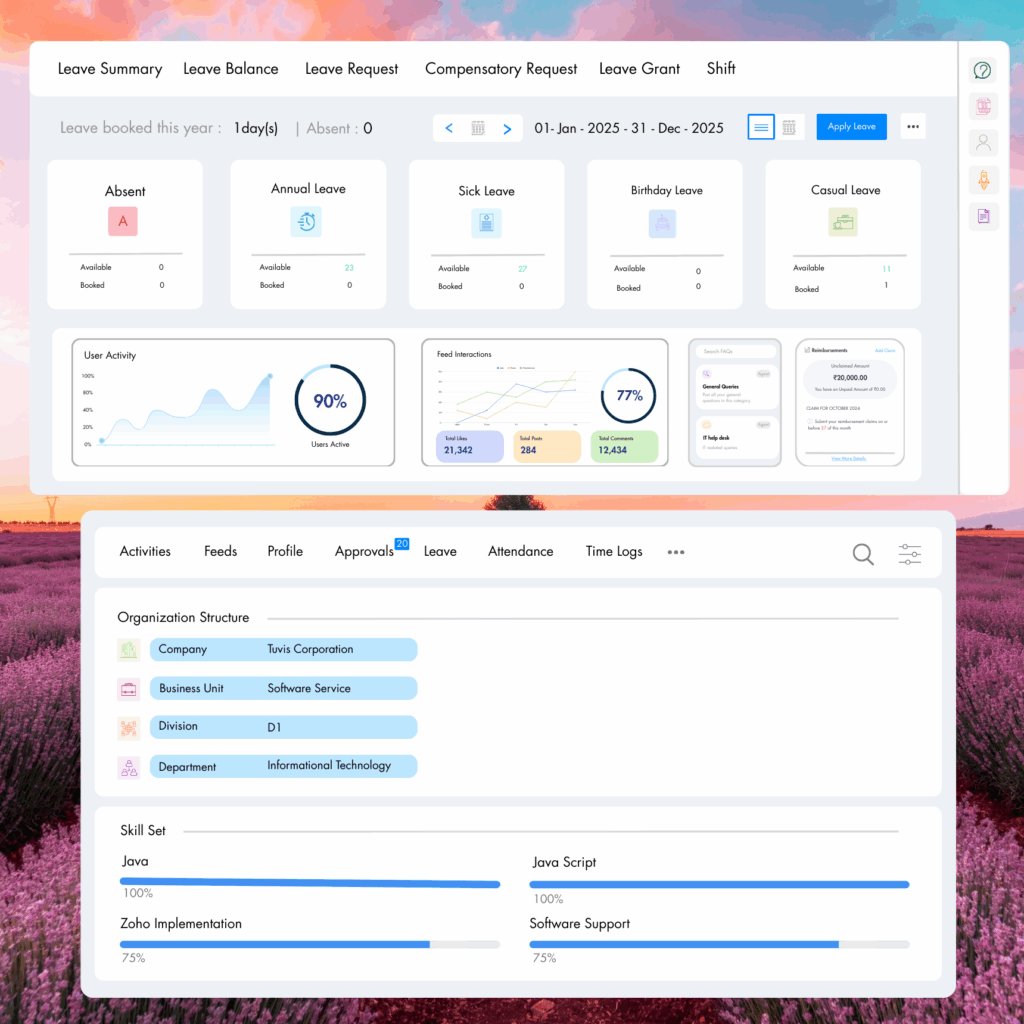
Task: Switch to the Feeds tab
Action: click(x=221, y=551)
